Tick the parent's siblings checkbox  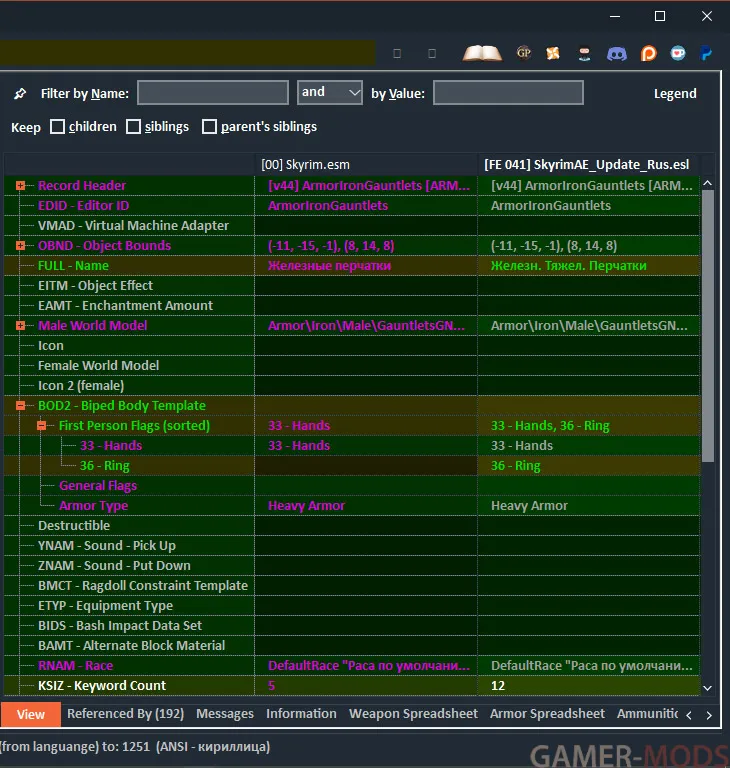click(x=210, y=127)
